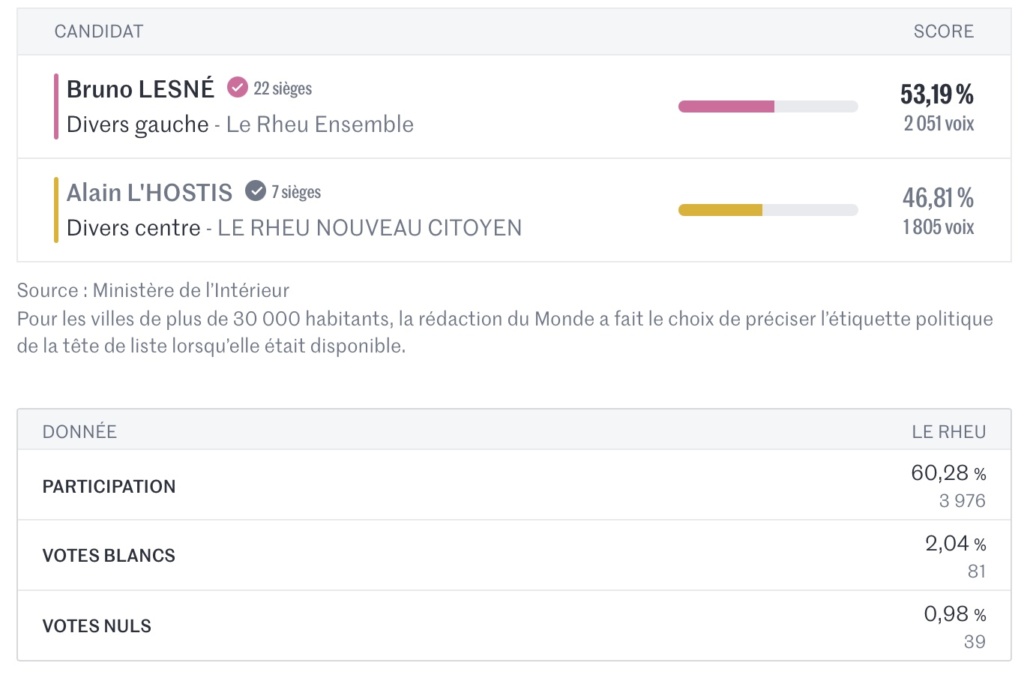The image size is (1024, 678).
Task: Click the SCORE column header
Action: 943,32
